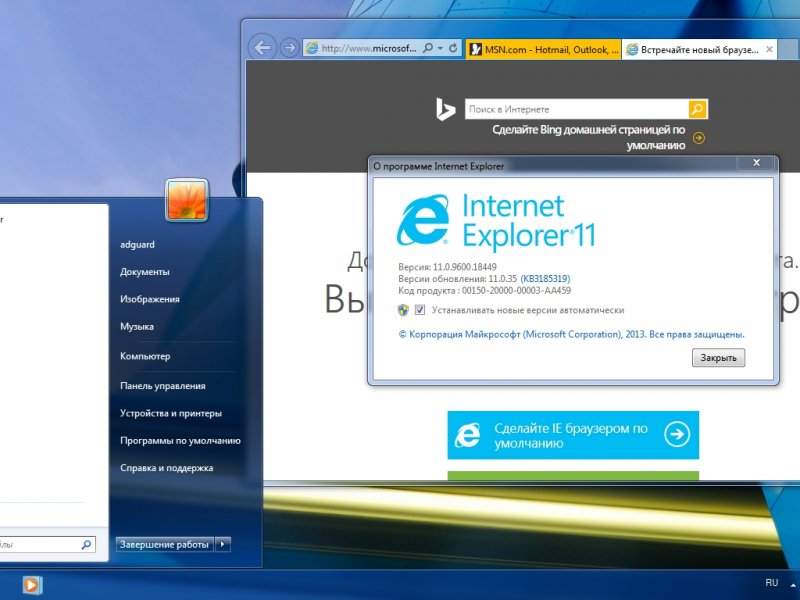Show hidden tray icons arrow

pyautogui.click(x=793, y=584)
